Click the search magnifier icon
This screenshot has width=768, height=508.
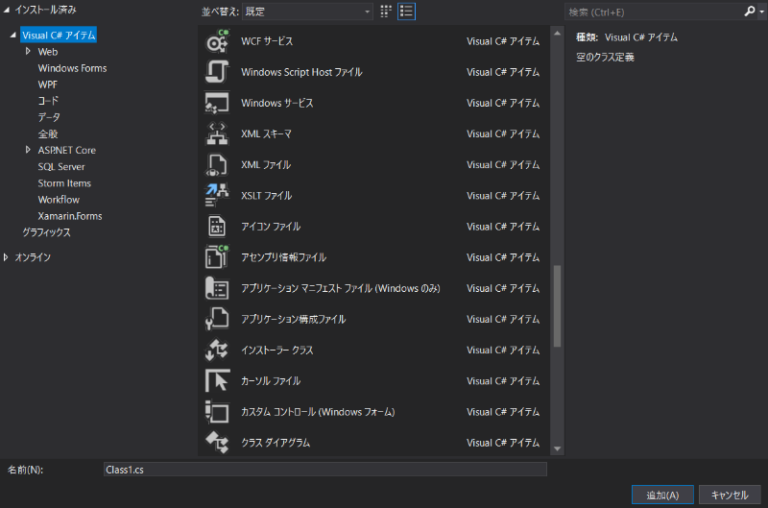click(749, 11)
